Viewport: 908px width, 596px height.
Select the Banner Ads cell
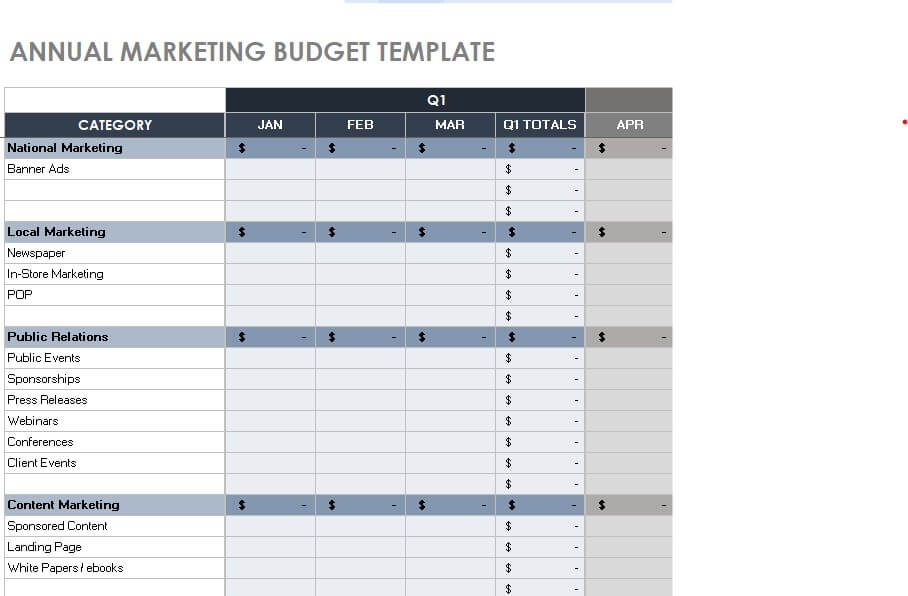(38, 169)
